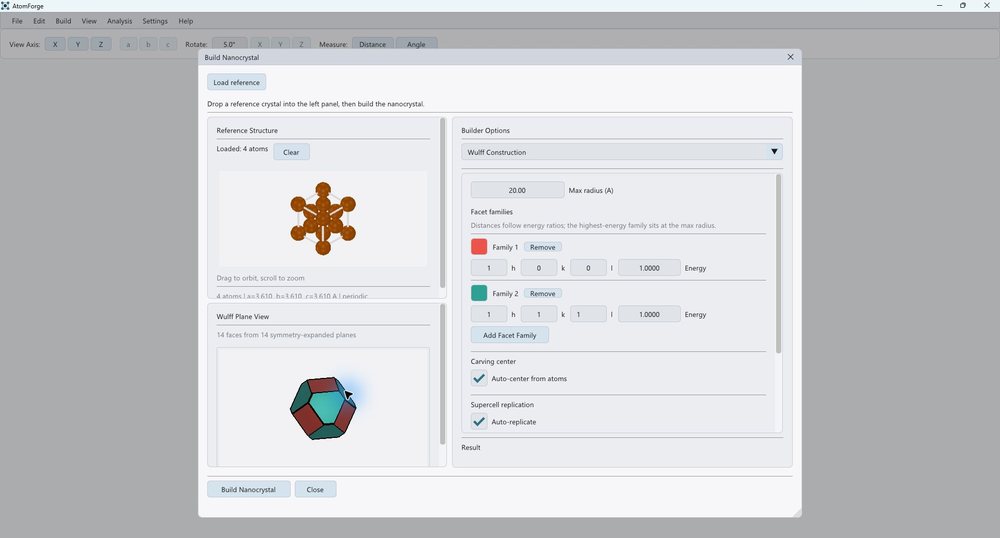Screen dimensions: 1000x538
Task: Click the 'Drag to orbit, scroll to zoom' hint
Action: pos(260,278)
